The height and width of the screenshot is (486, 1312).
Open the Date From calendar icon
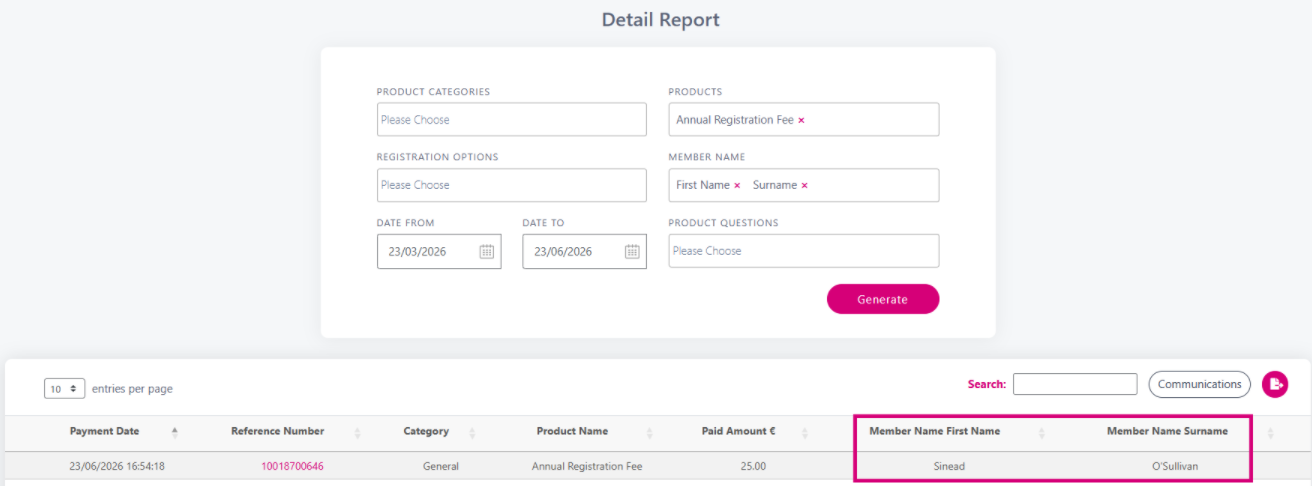[x=486, y=252]
